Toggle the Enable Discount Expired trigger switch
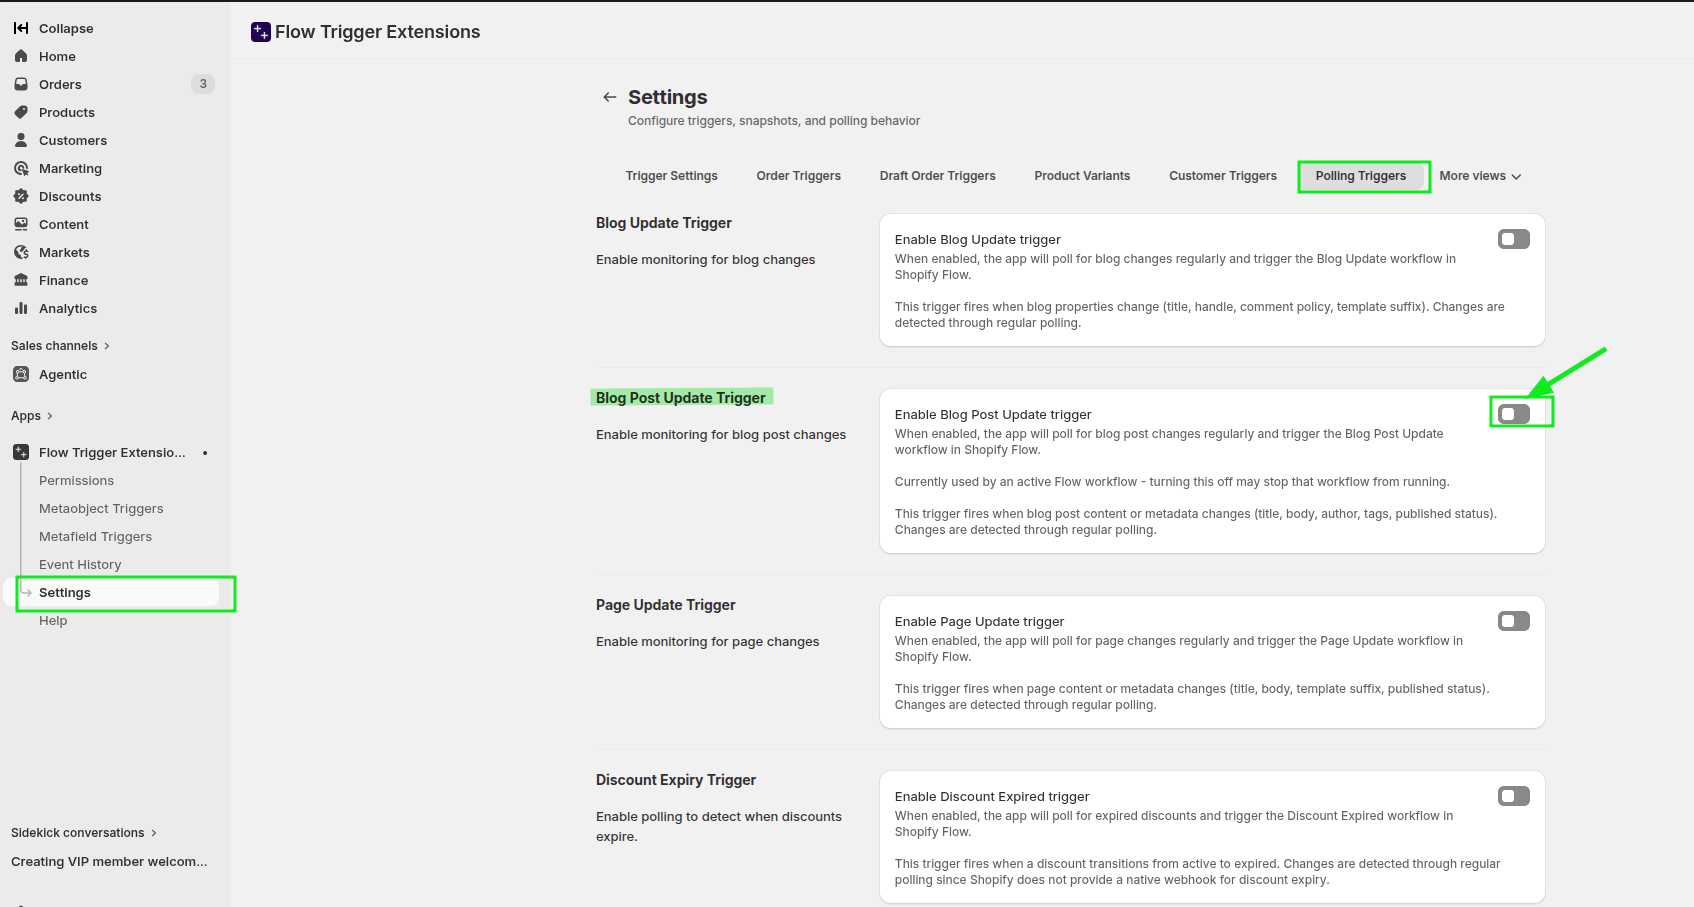 click(x=1514, y=796)
